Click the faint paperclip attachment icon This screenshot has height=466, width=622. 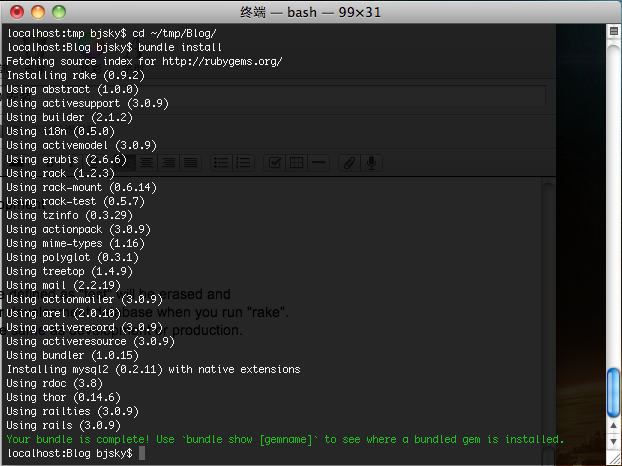pos(349,163)
